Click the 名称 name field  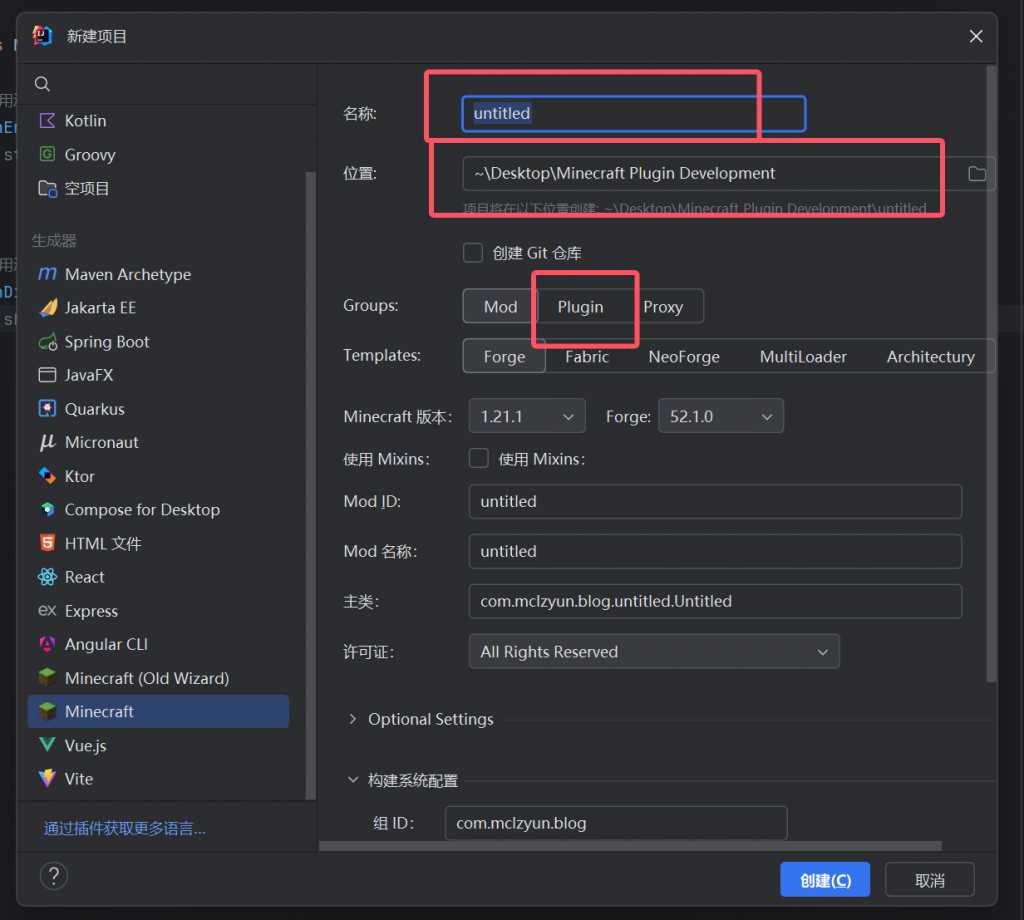point(633,114)
